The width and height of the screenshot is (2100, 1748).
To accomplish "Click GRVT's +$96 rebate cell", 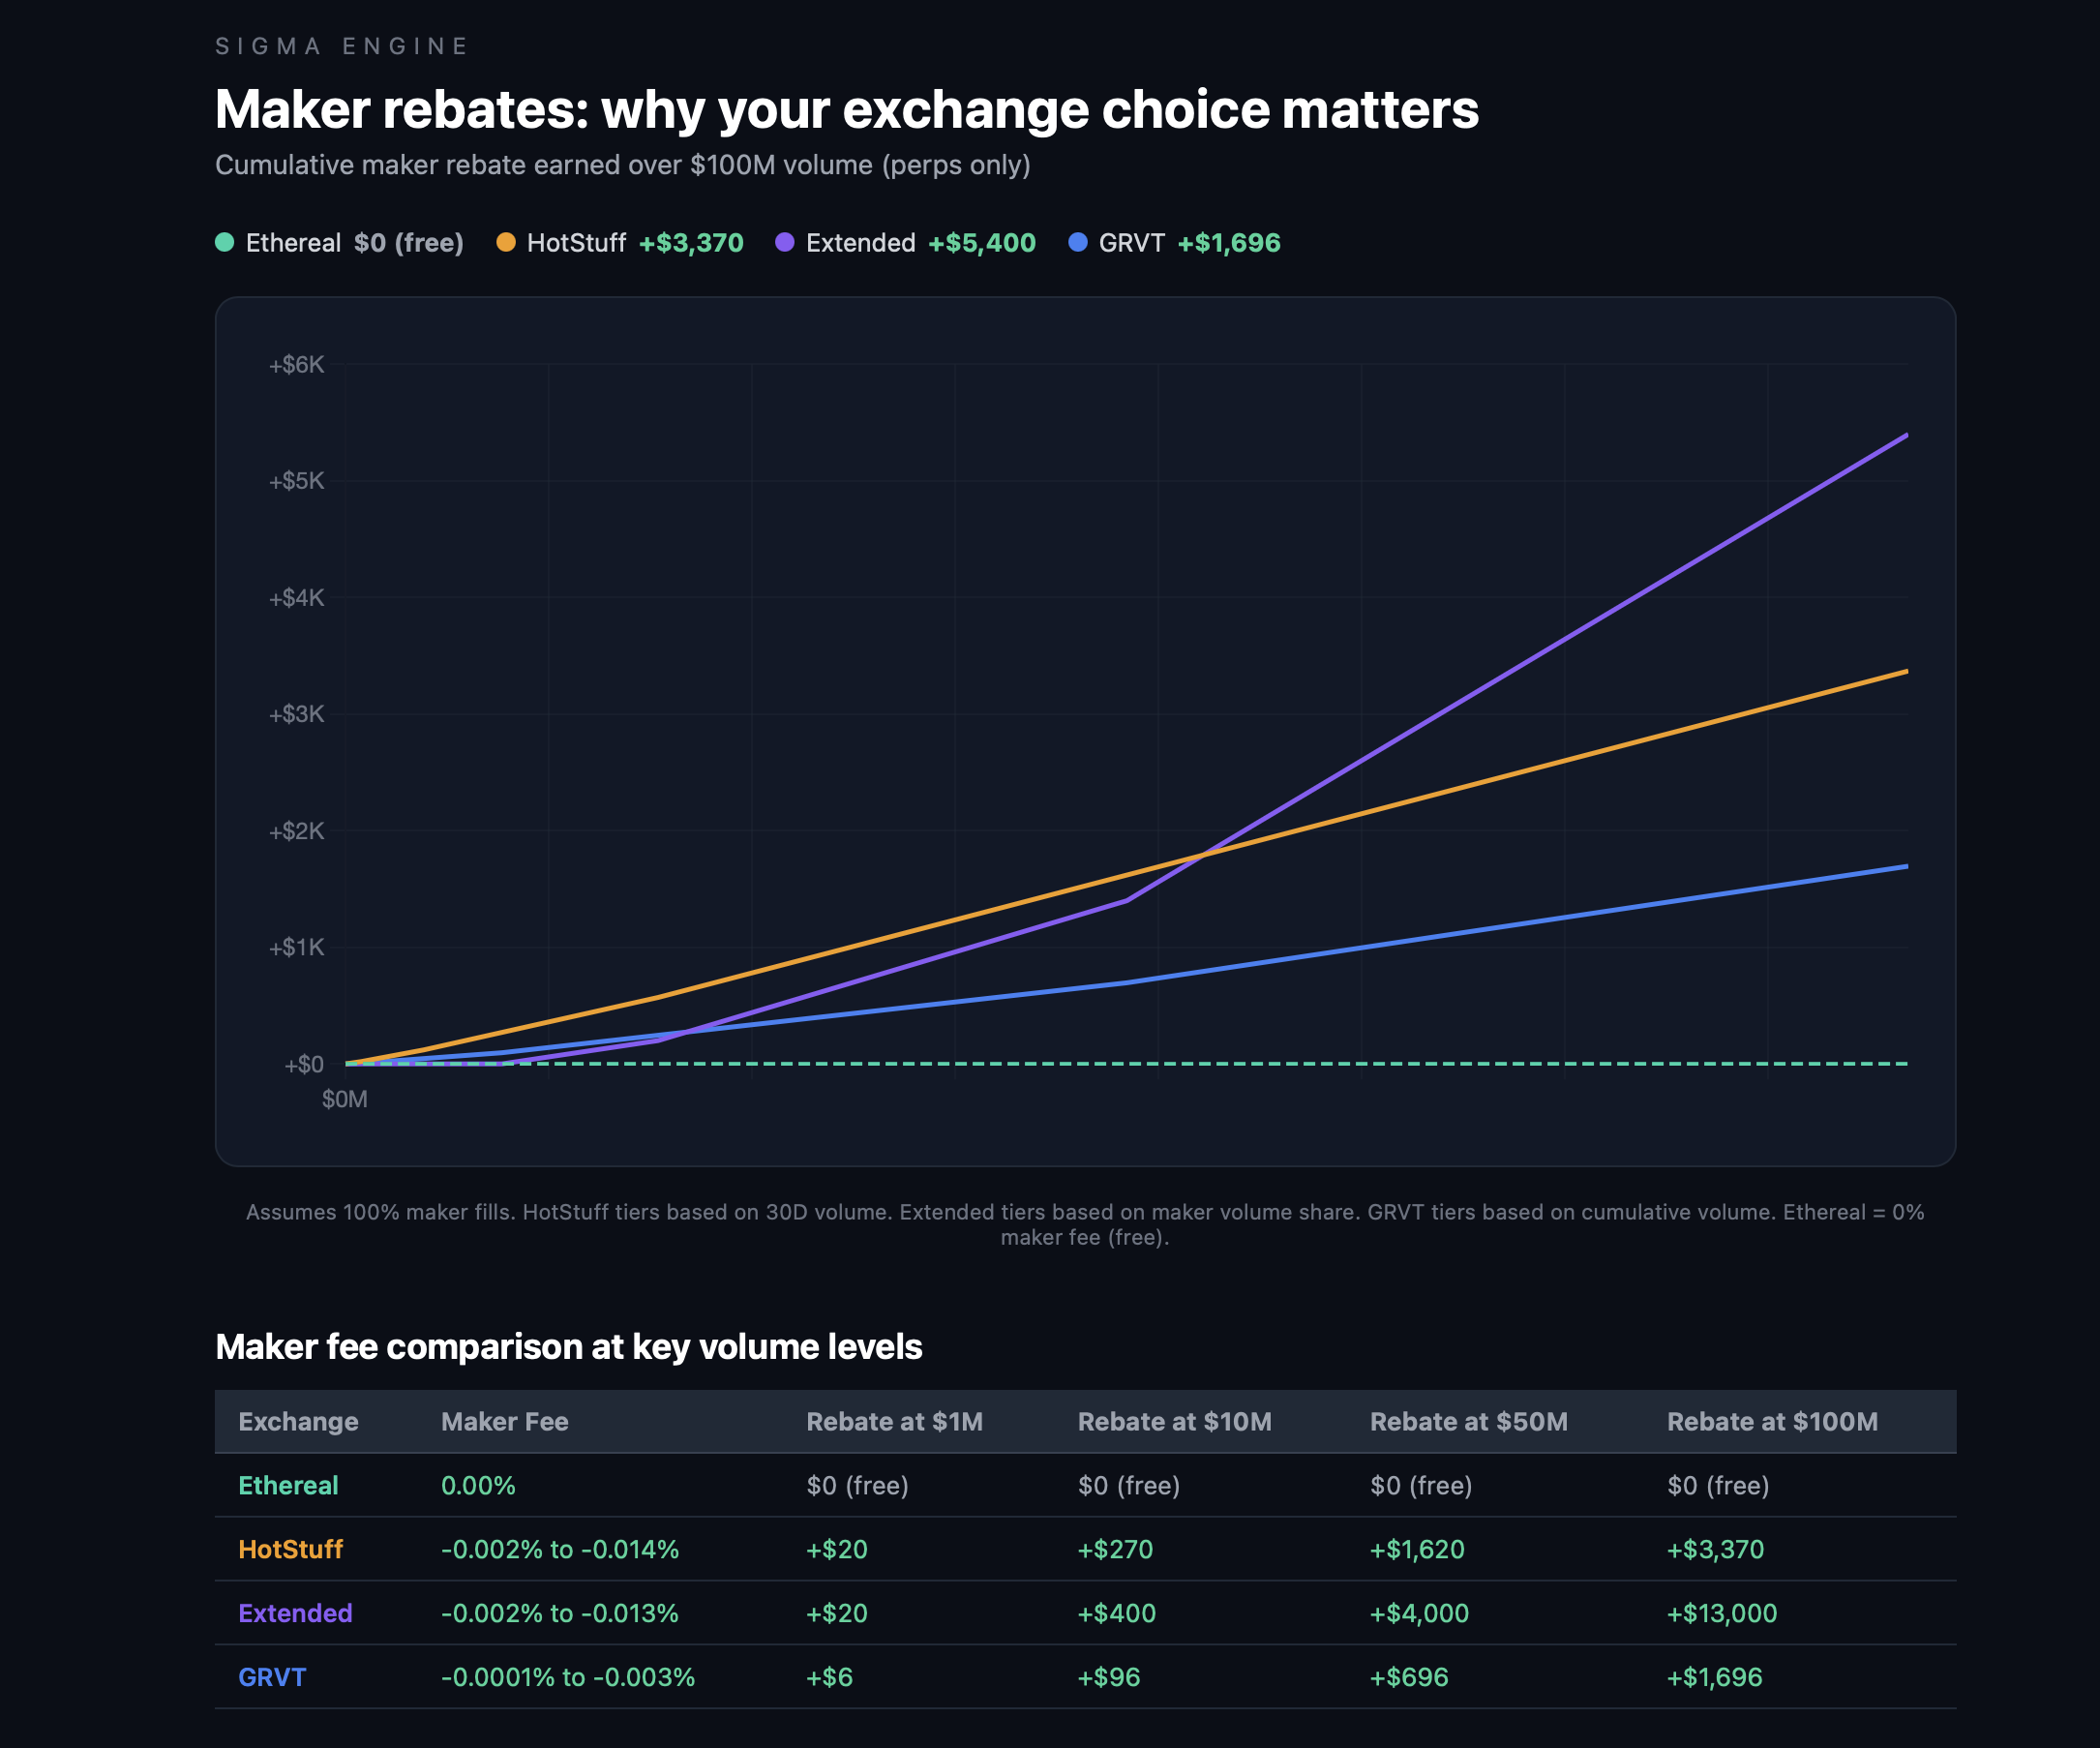I will pos(1108,1677).
